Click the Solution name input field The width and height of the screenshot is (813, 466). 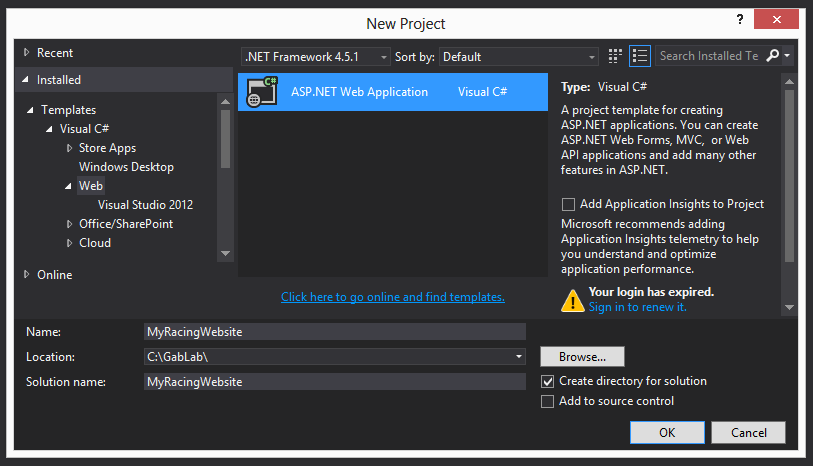coord(335,382)
